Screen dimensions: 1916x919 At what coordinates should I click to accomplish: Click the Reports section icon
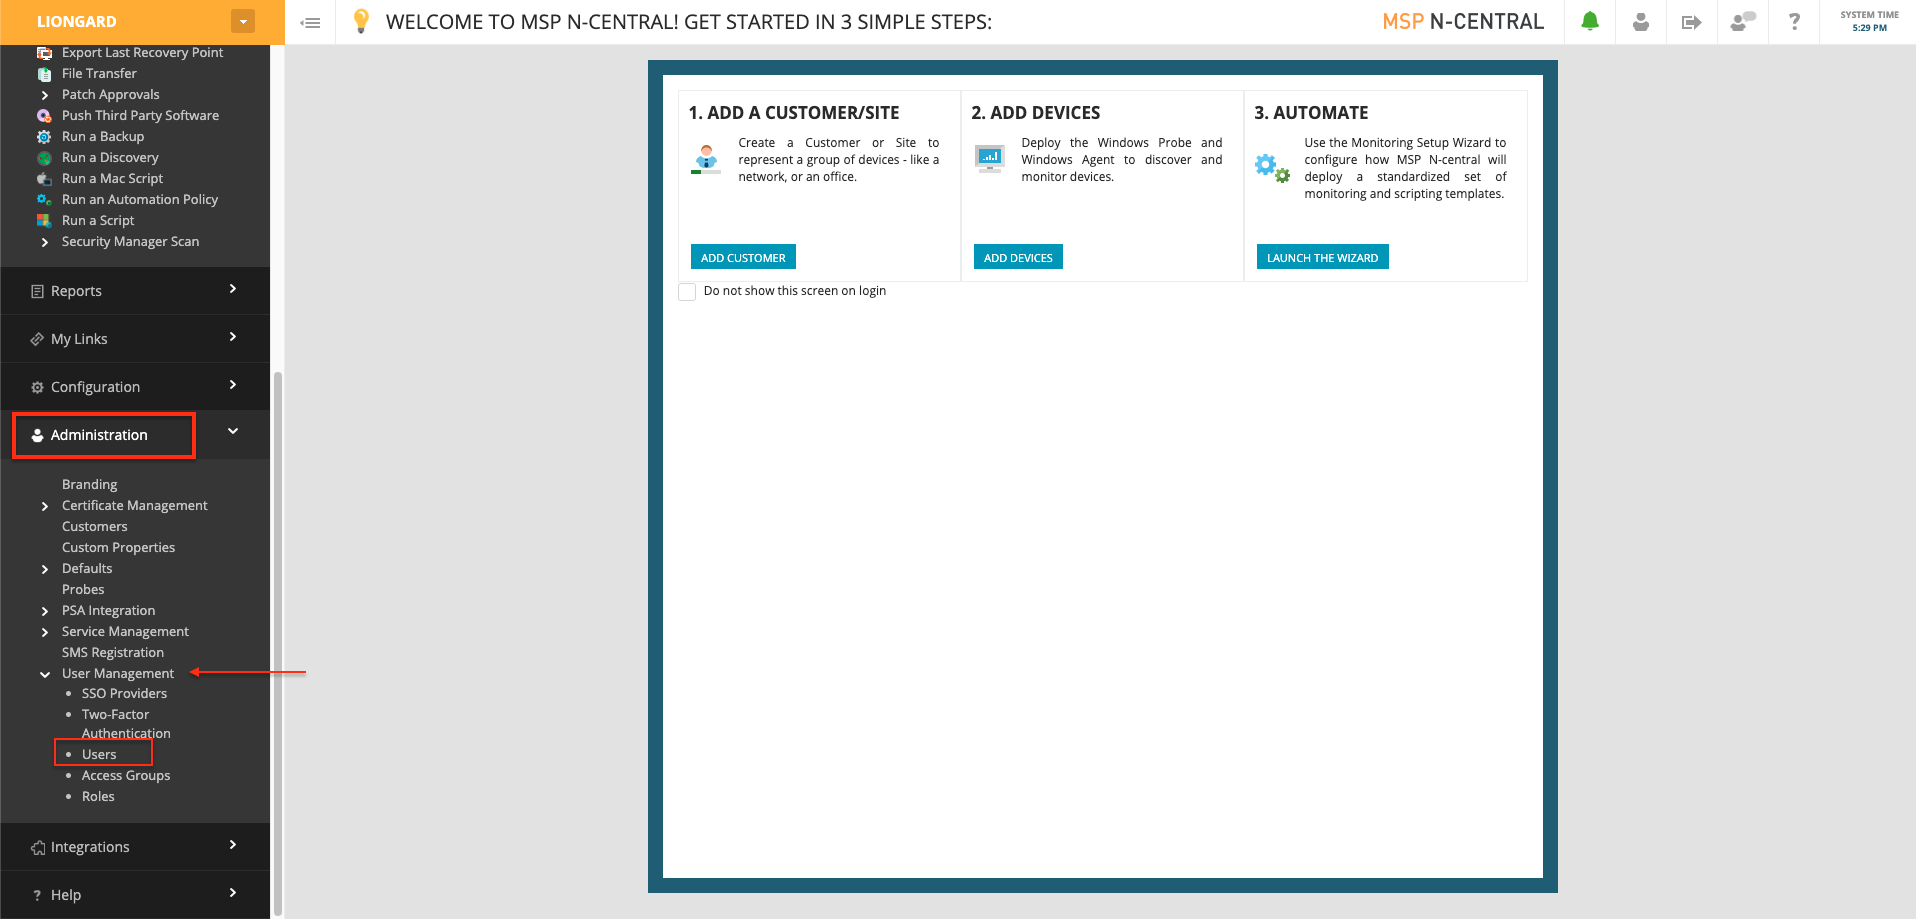click(38, 291)
